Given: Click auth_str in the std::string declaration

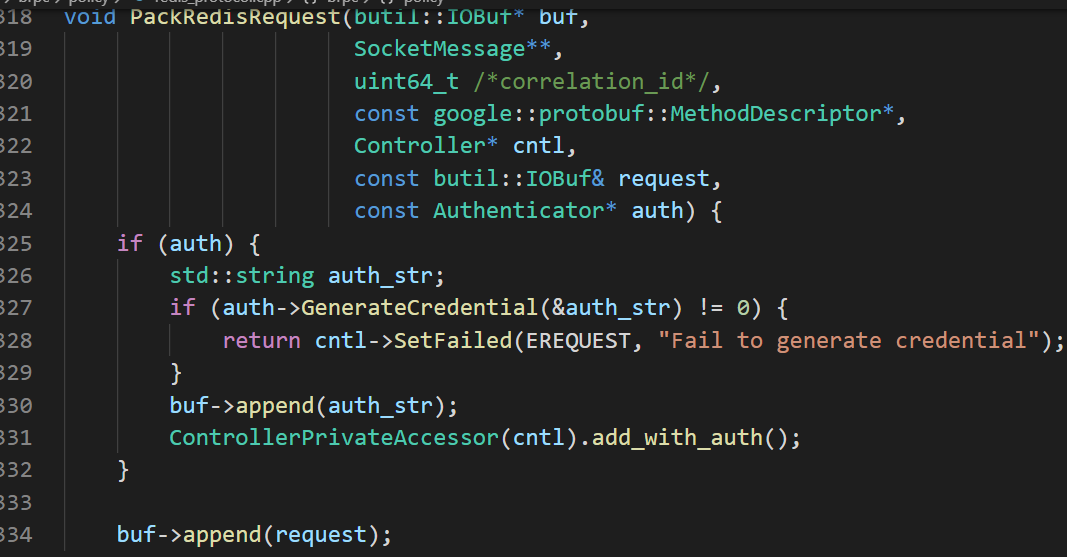Looking at the screenshot, I should click(380, 276).
